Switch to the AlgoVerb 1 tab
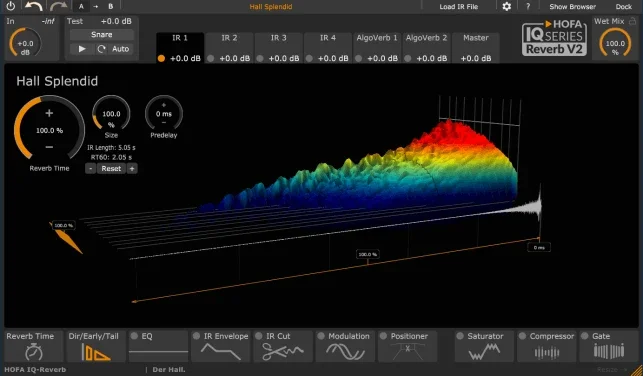 [x=377, y=48]
